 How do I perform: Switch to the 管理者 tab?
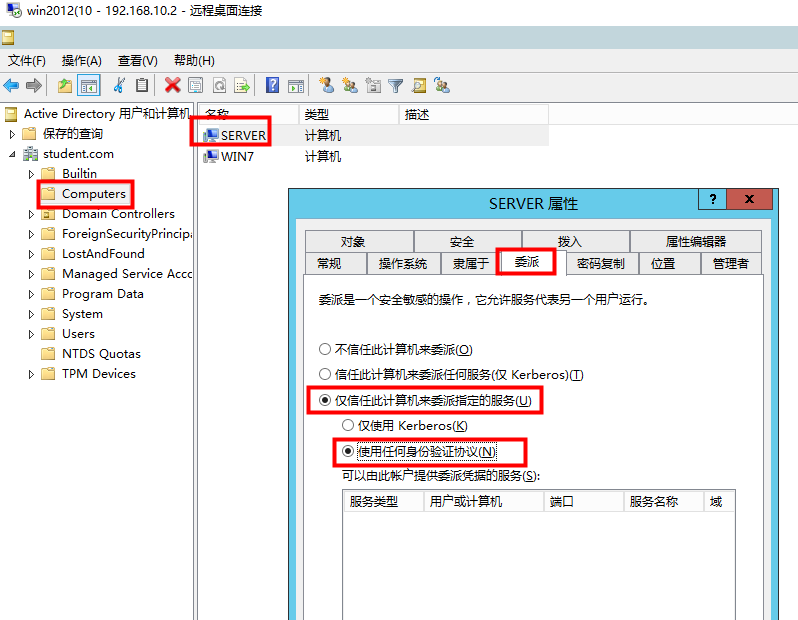(x=731, y=263)
